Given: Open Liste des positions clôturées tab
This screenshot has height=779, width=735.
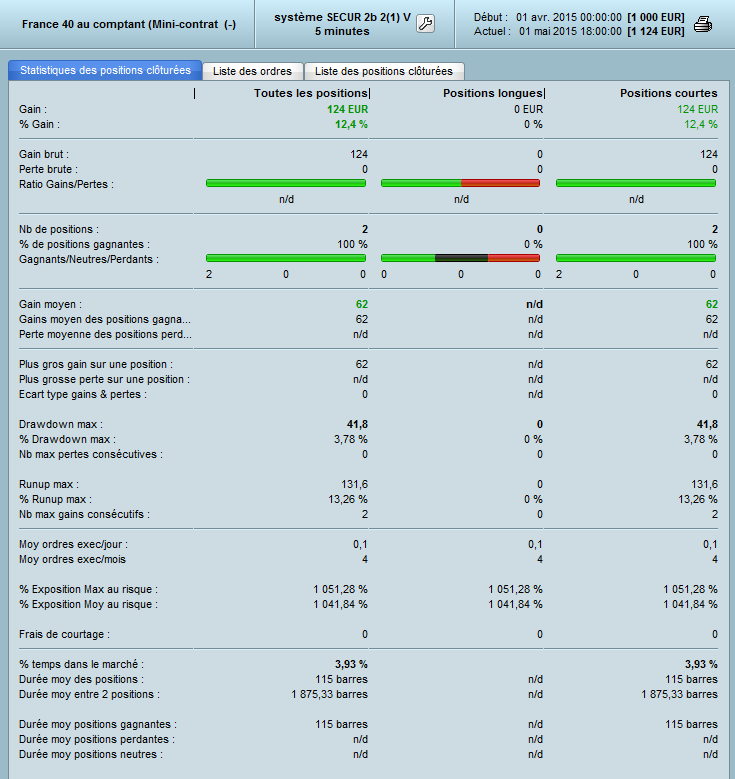Looking at the screenshot, I should pyautogui.click(x=384, y=71).
